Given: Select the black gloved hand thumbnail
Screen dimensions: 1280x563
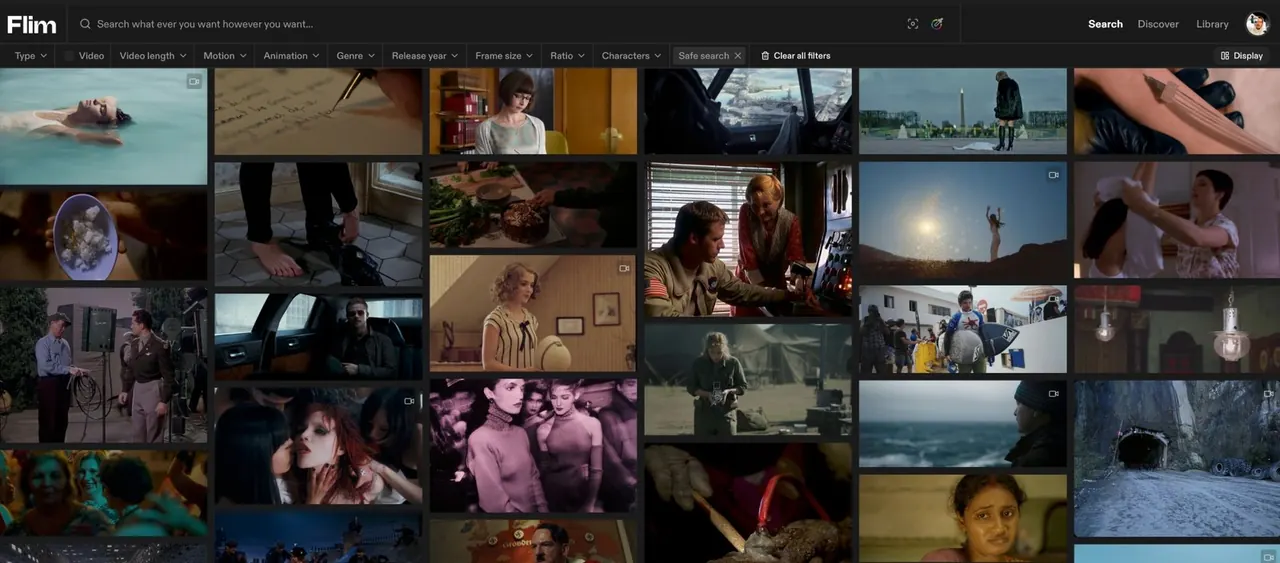Looking at the screenshot, I should [x=1177, y=112].
